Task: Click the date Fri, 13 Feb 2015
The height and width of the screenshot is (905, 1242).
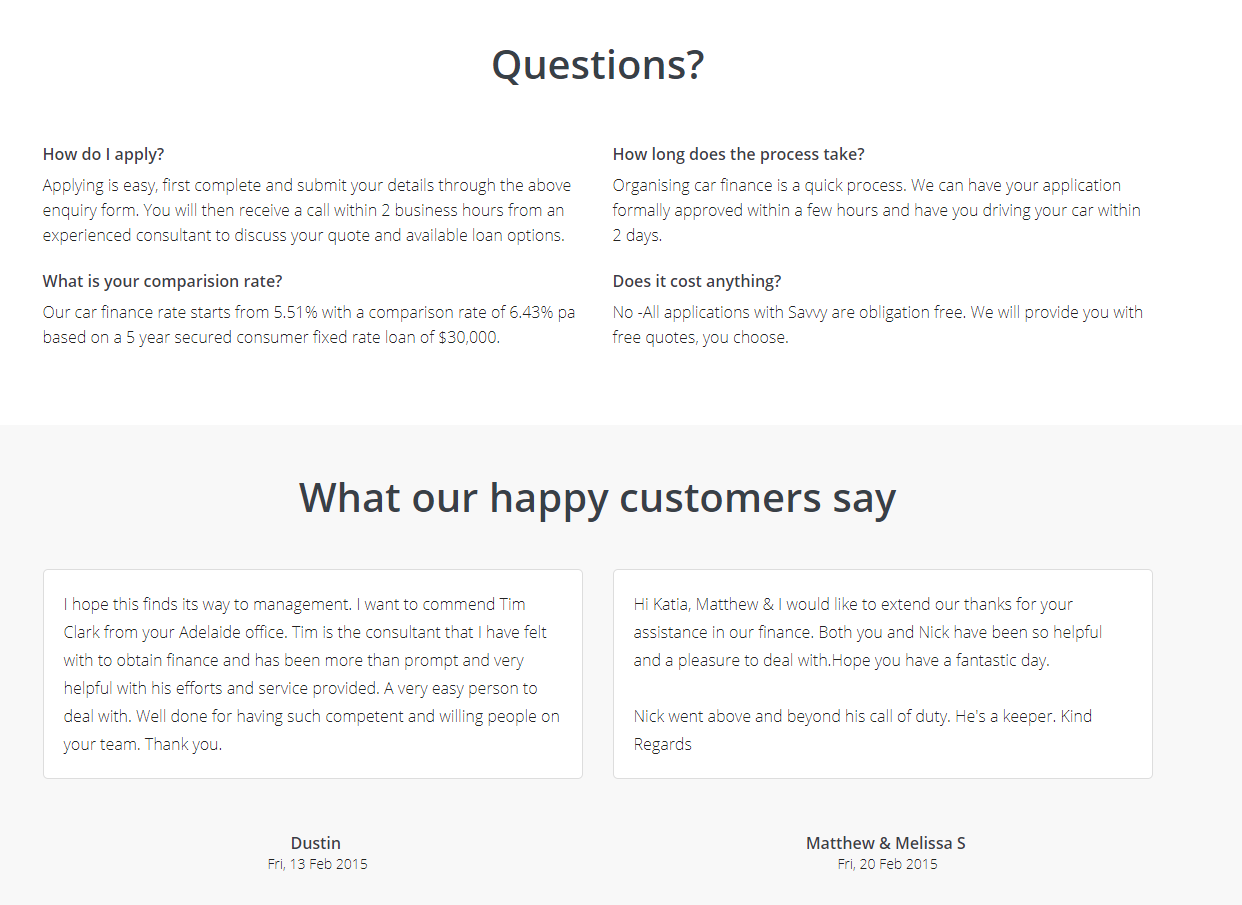Action: pos(318,864)
